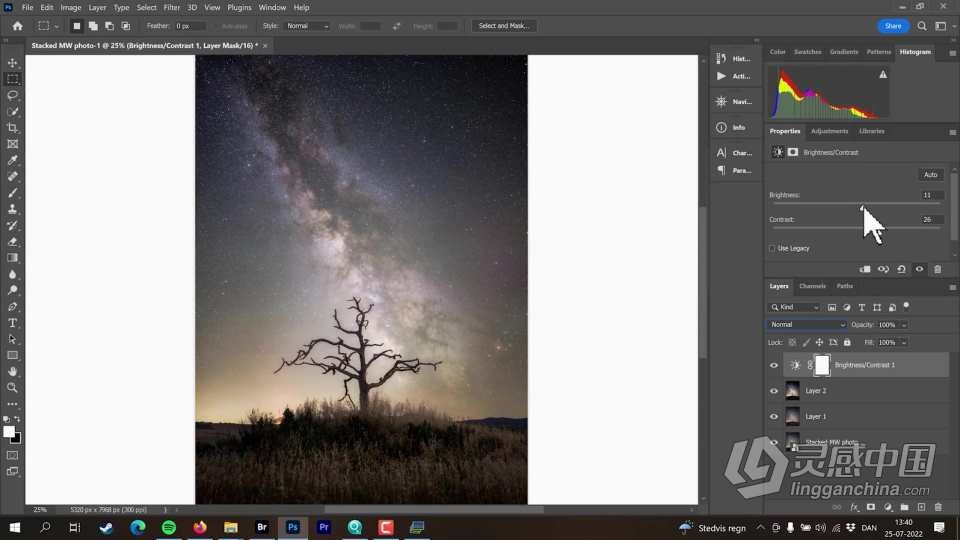Screen dimensions: 960x540
Task: Open the layer Kind filter dropdown
Action: (x=794, y=307)
